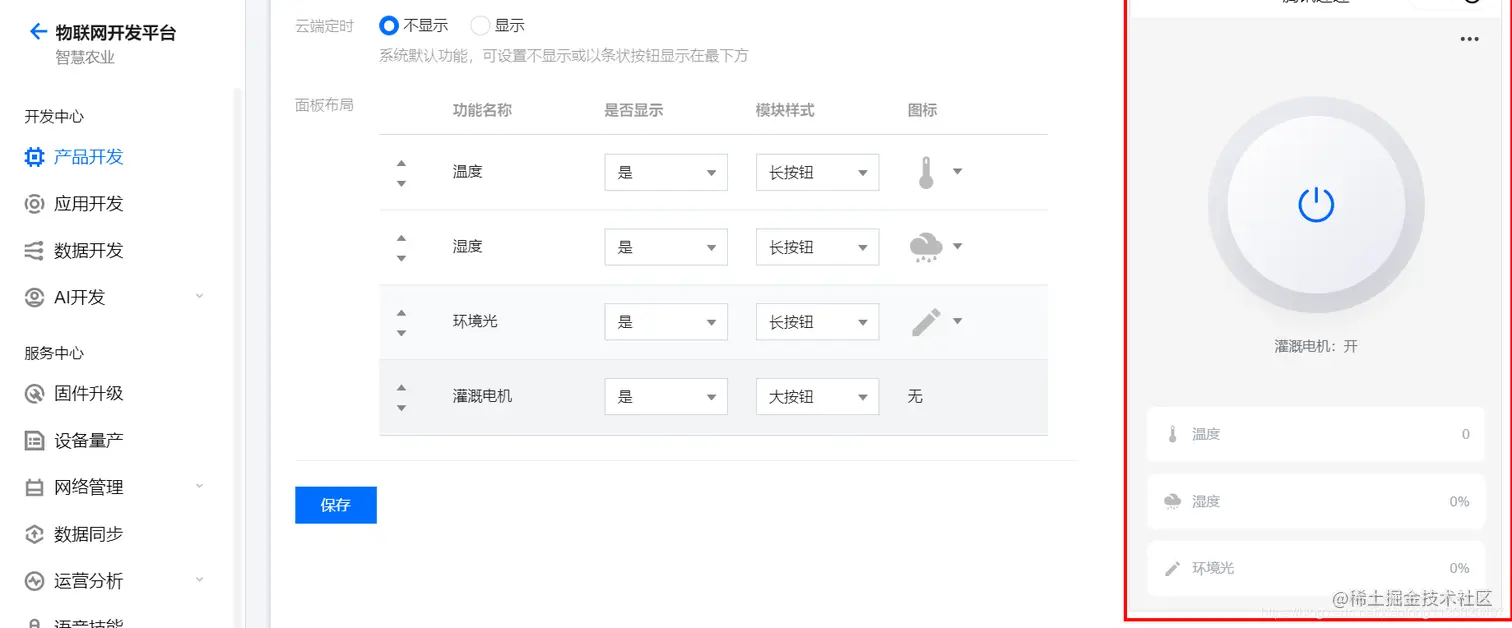1512x628 pixels.
Task: Click the thermometer icon in 温度 layout row
Action: point(926,172)
